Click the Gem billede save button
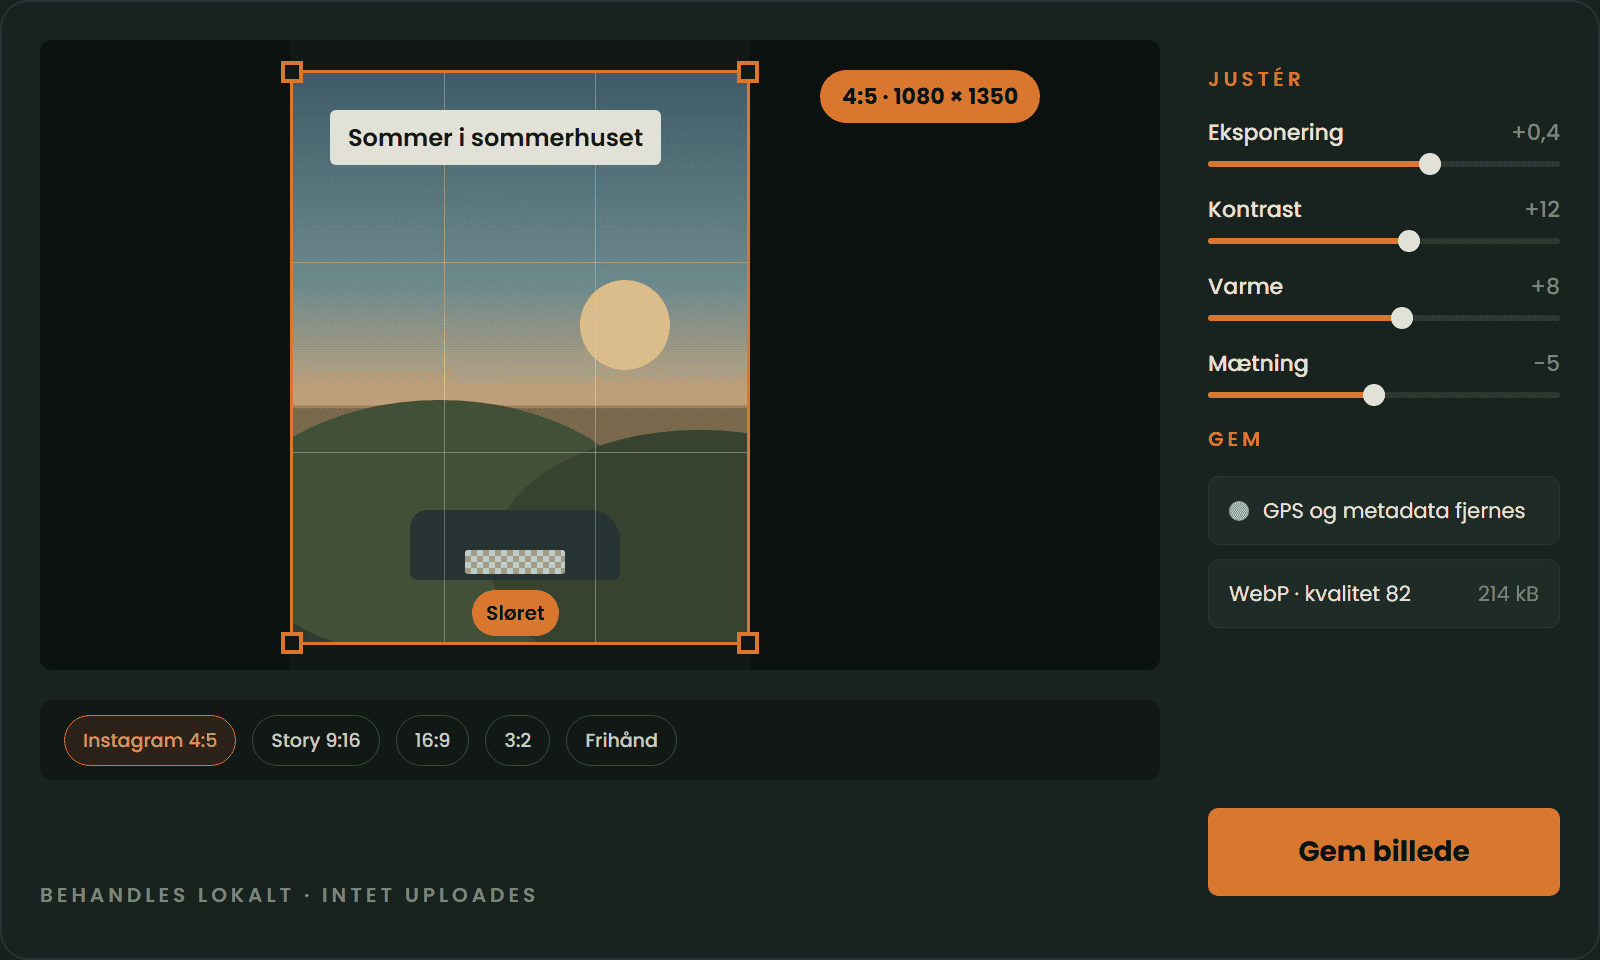This screenshot has width=1600, height=960. coord(1384,852)
